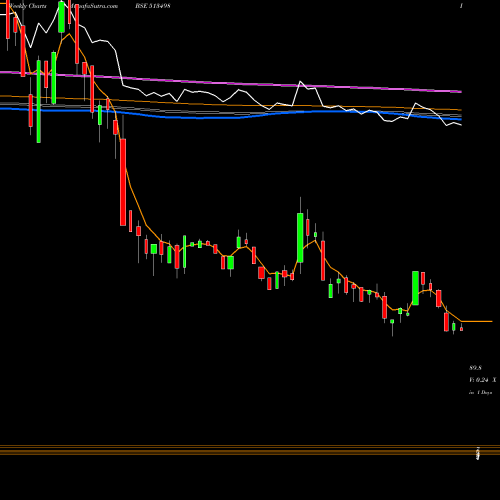Viewport: 500px width, 500px height.
Task: Click the 'V: 0.24 X' volume text
Action: point(483,380)
